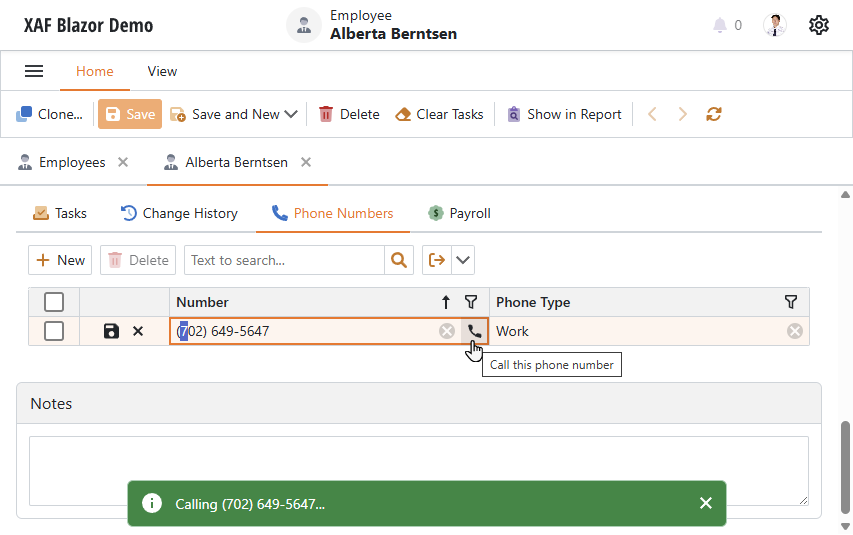This screenshot has width=853, height=535.
Task: Open the Change History tab
Action: (x=179, y=213)
